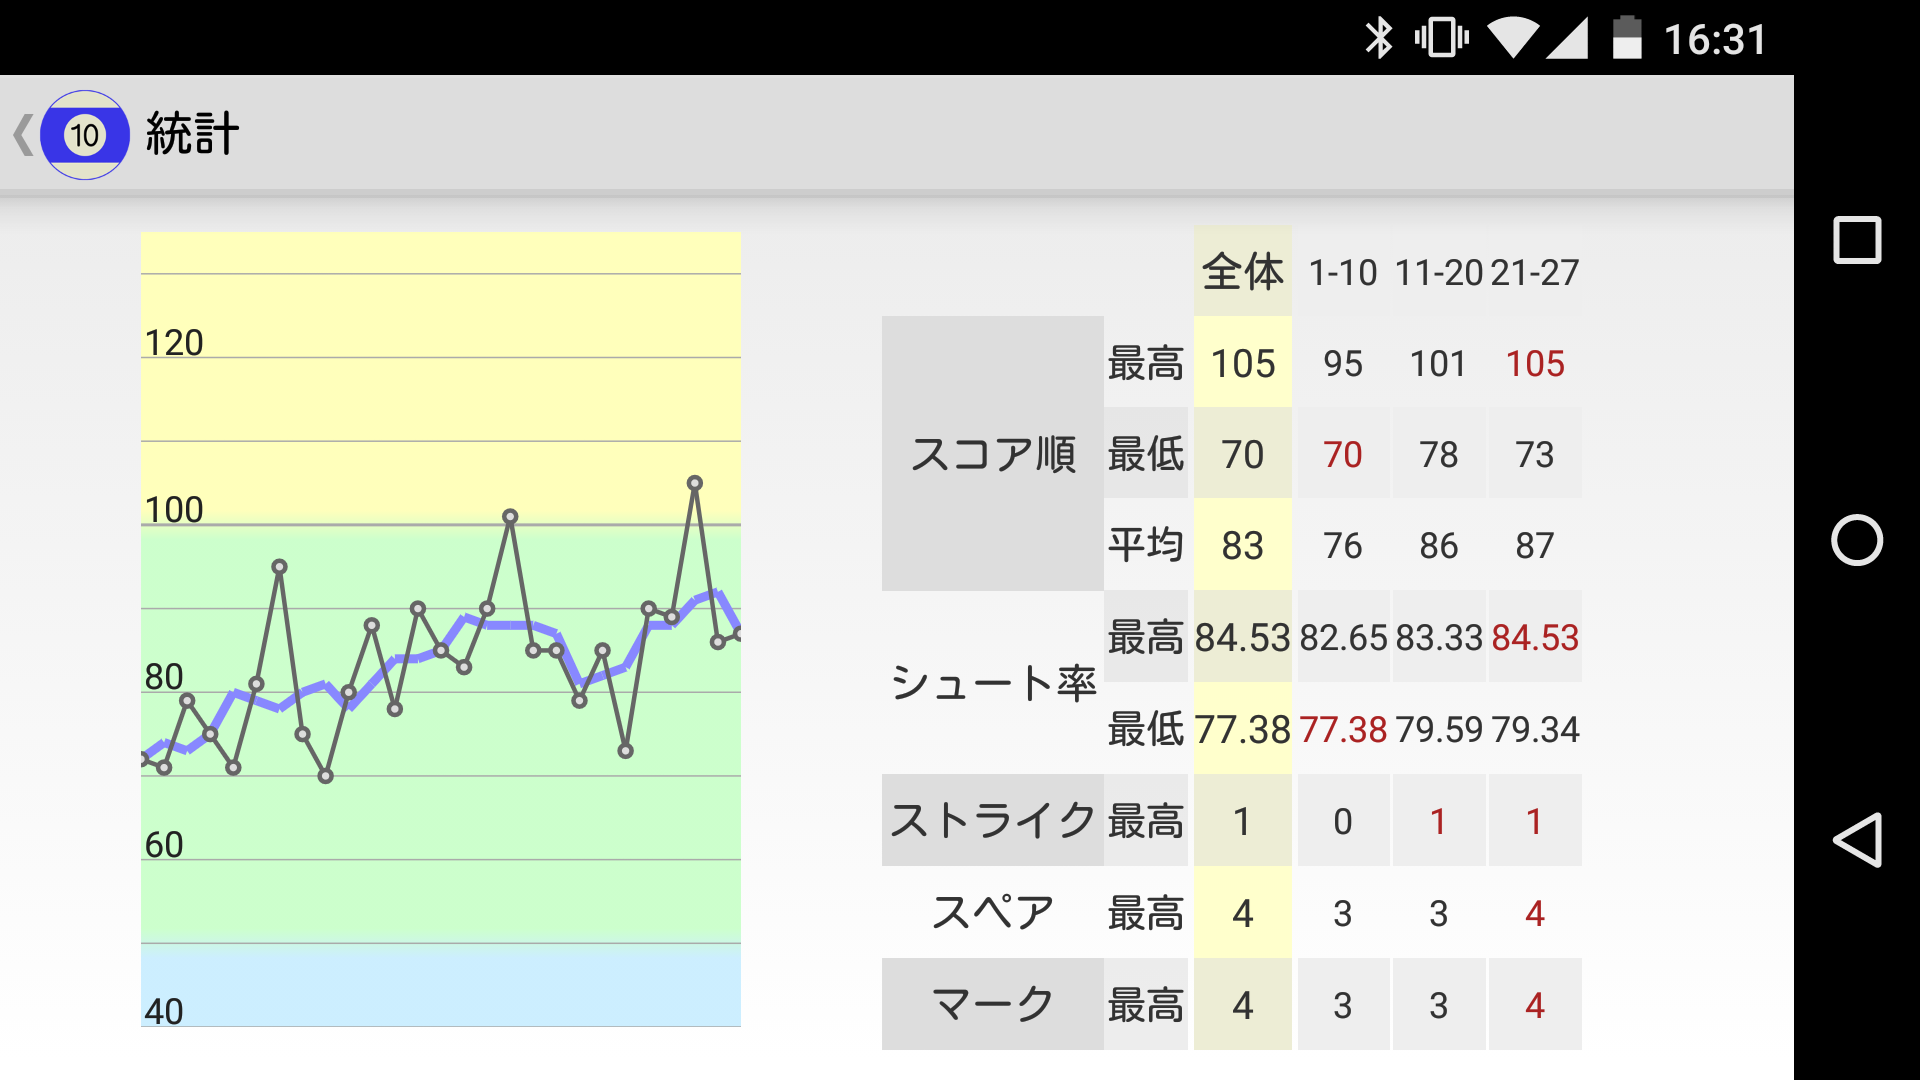Tap the 16:31 clock
Viewport: 1920px width, 1080px height.
[x=1715, y=40]
